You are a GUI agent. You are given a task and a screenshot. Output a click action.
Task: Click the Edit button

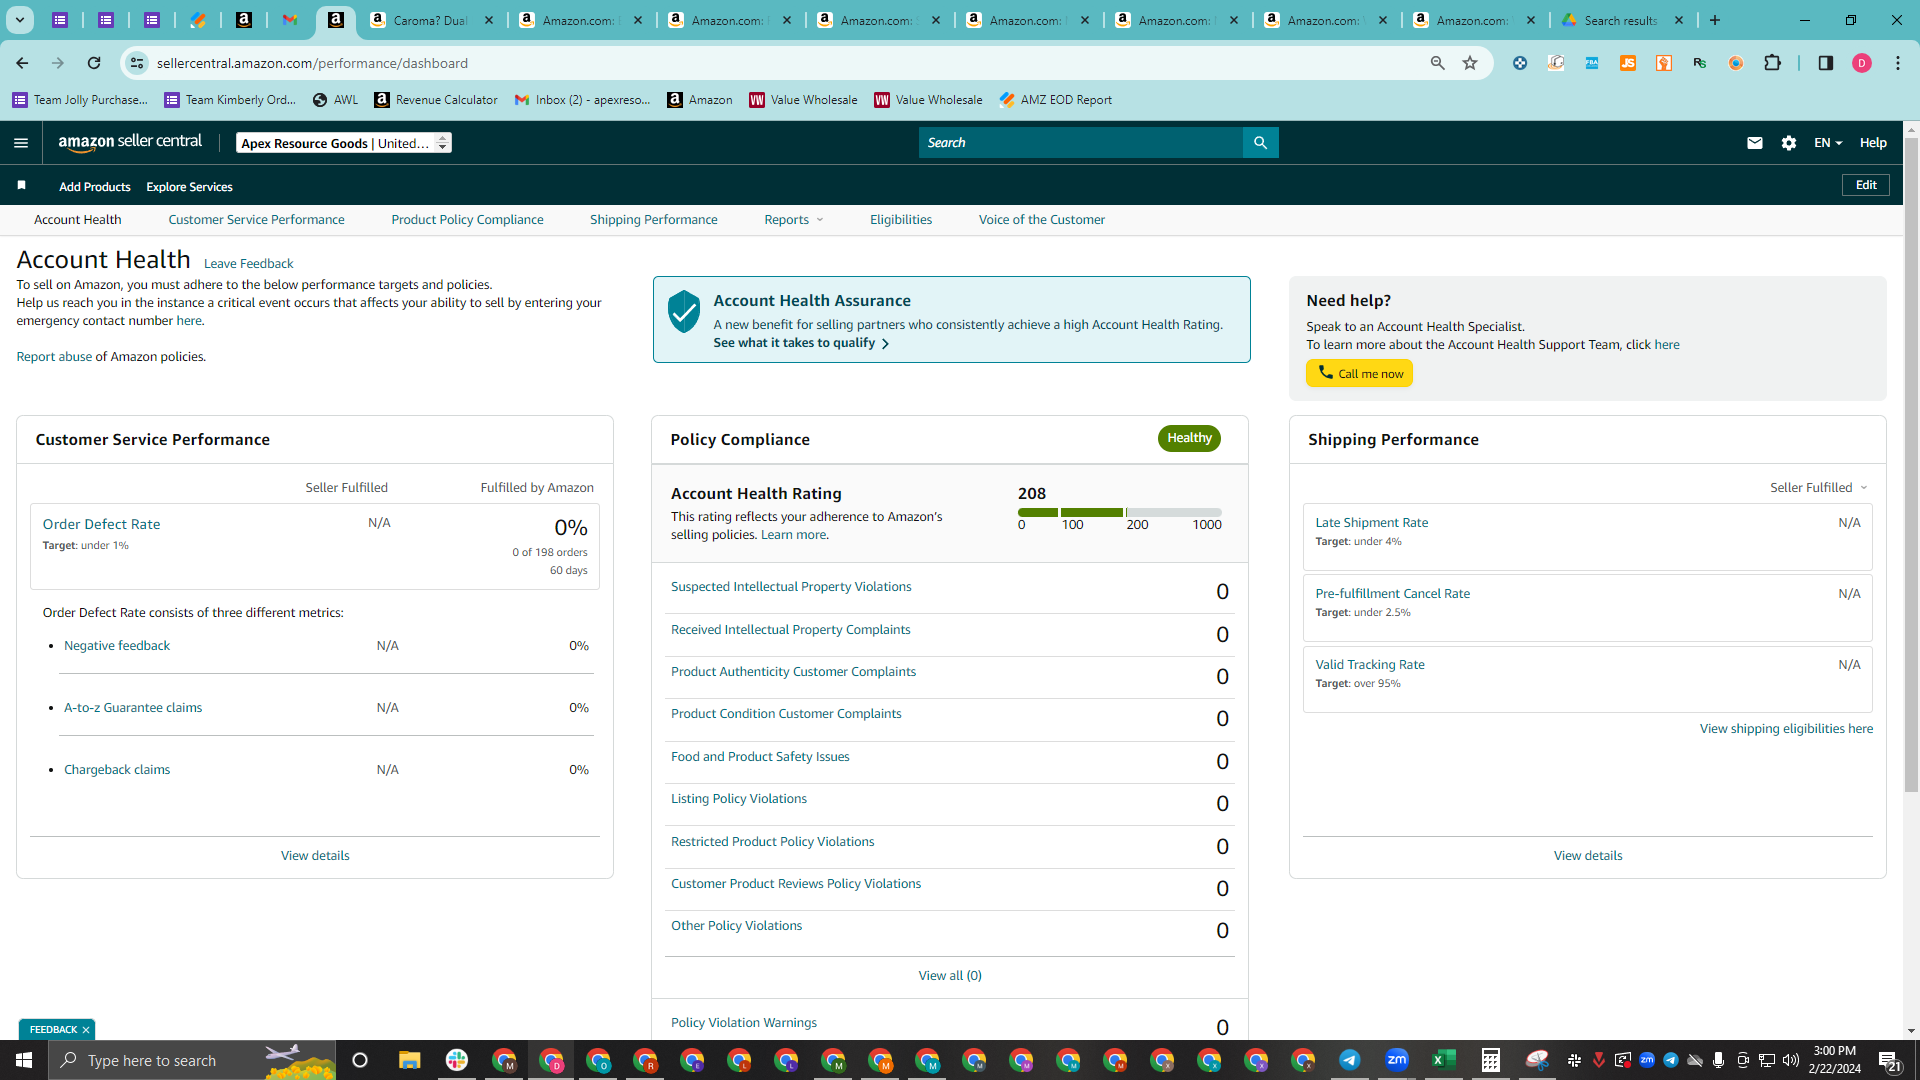[x=1866, y=185]
